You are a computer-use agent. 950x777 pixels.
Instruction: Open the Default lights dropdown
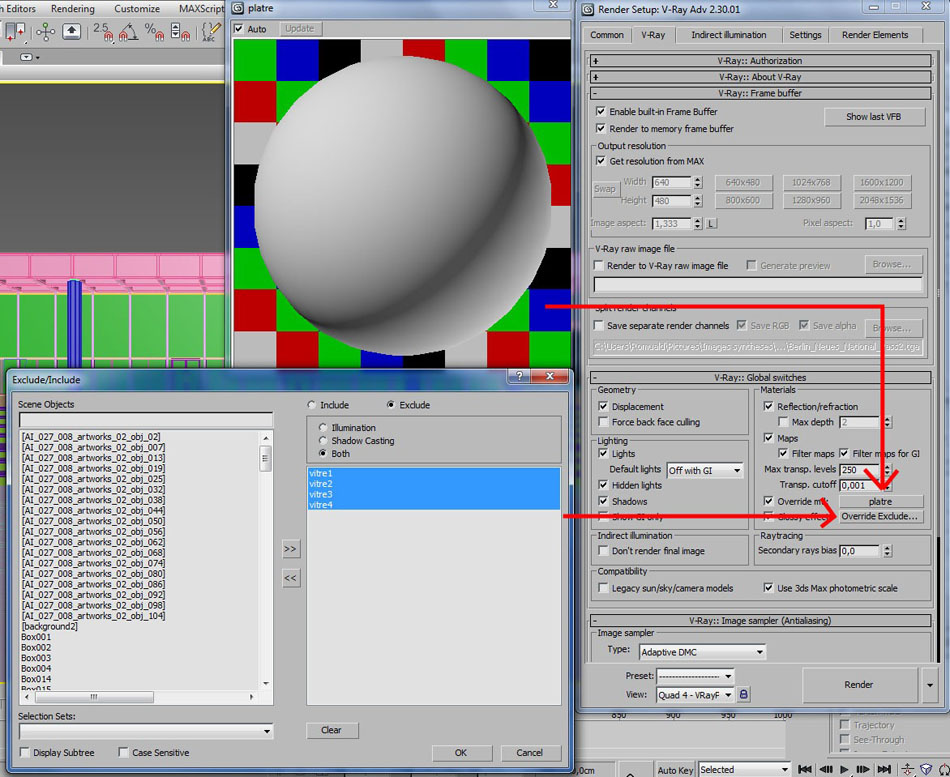tap(705, 470)
